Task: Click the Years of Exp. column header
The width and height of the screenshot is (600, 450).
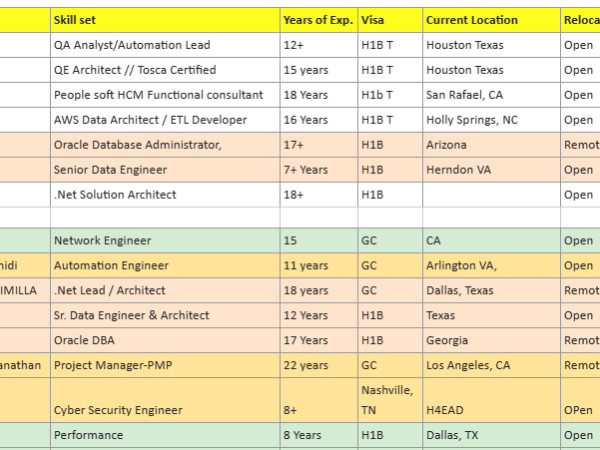Action: [x=318, y=20]
